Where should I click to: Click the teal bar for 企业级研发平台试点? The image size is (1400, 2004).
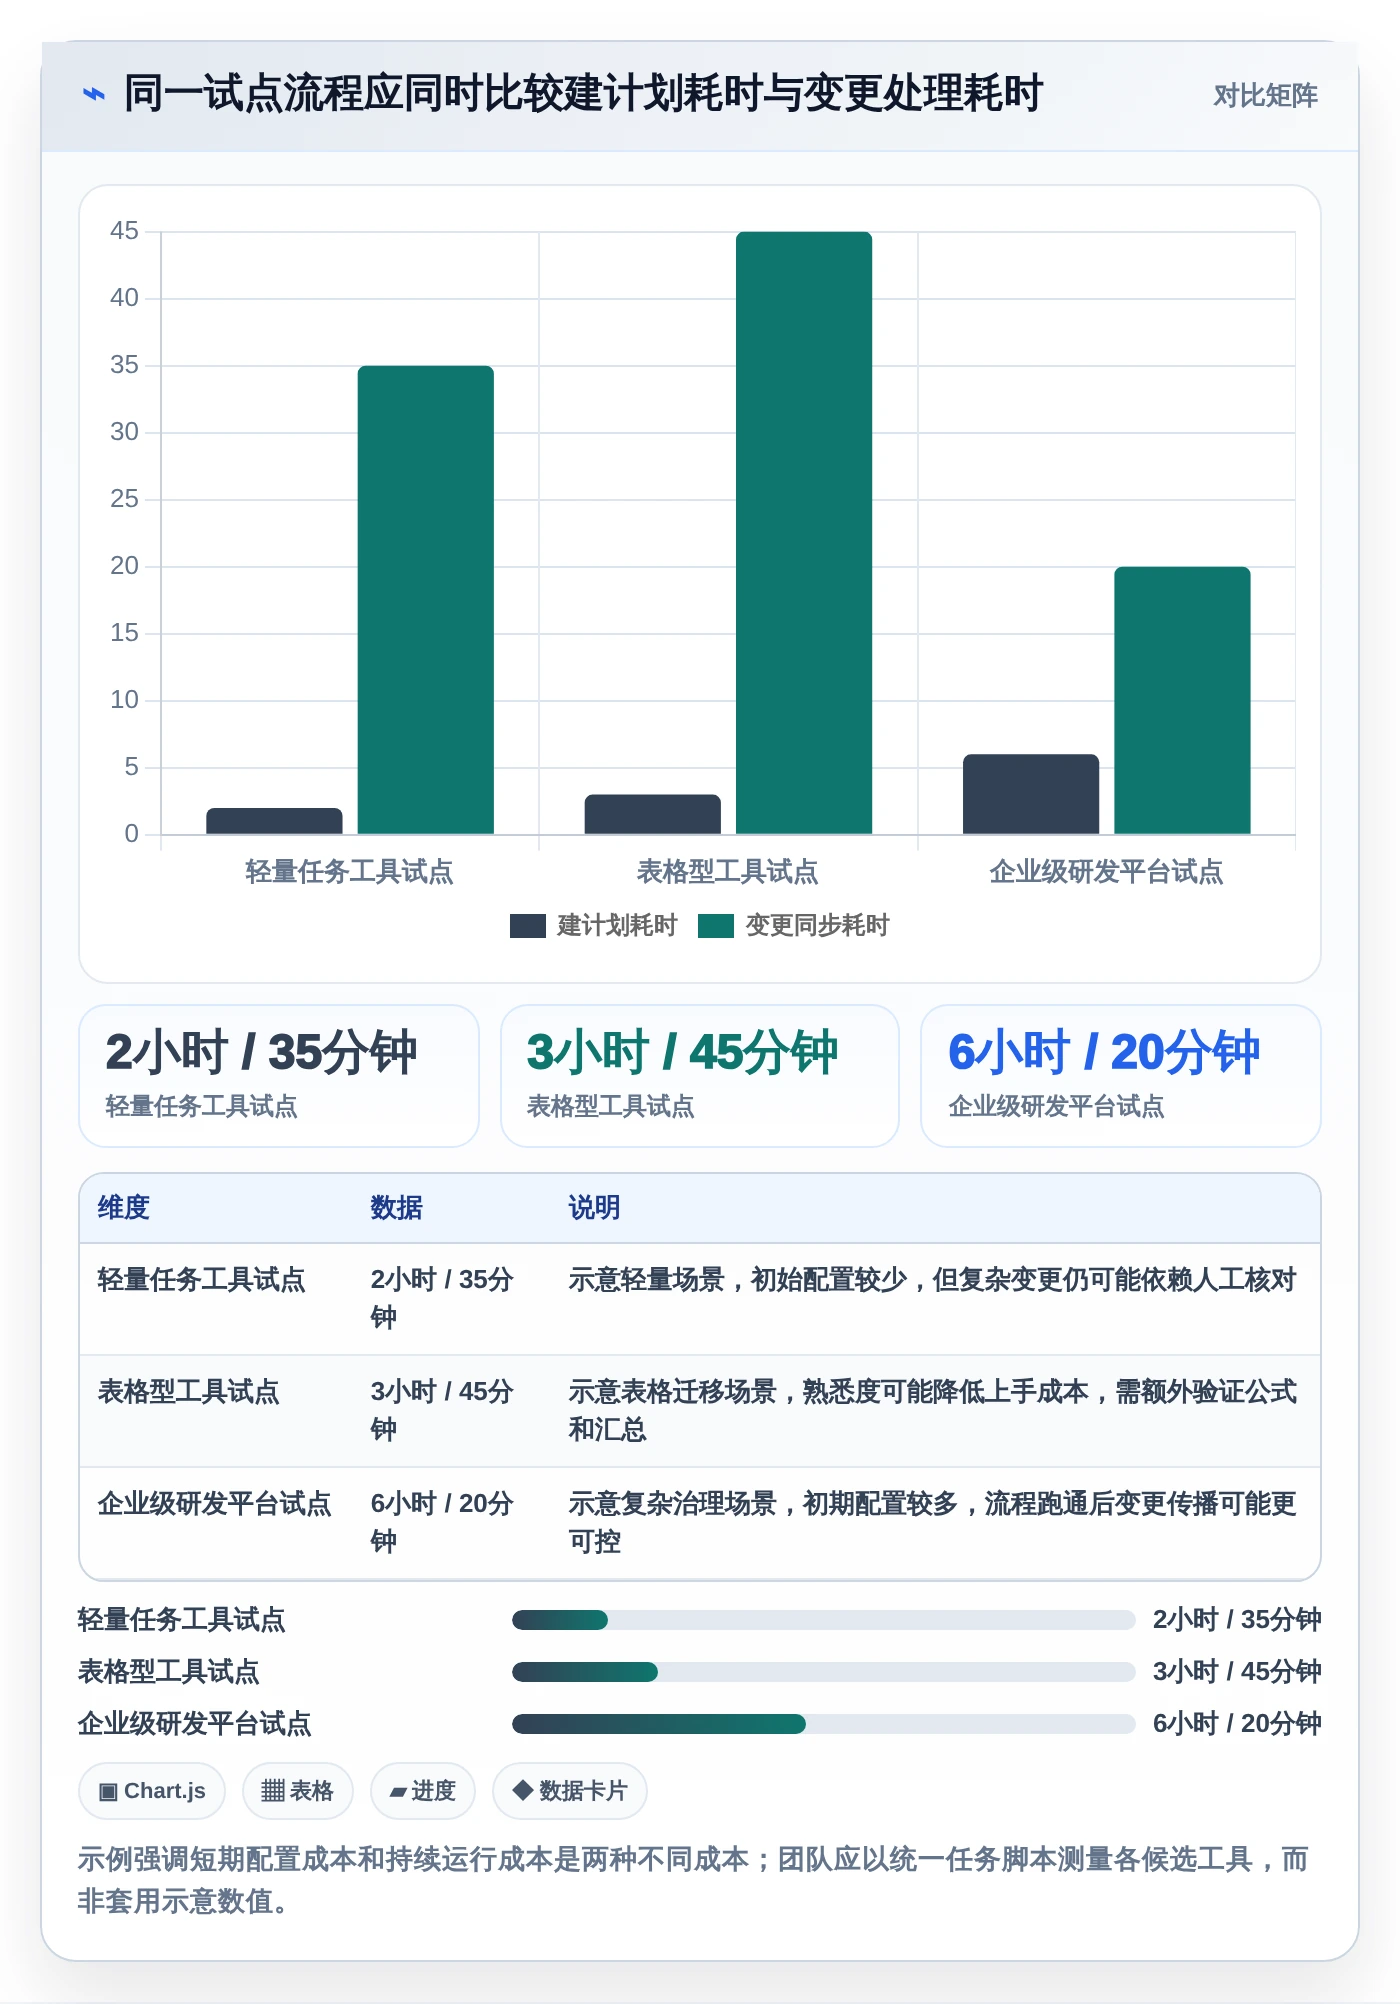pyautogui.click(x=1182, y=700)
